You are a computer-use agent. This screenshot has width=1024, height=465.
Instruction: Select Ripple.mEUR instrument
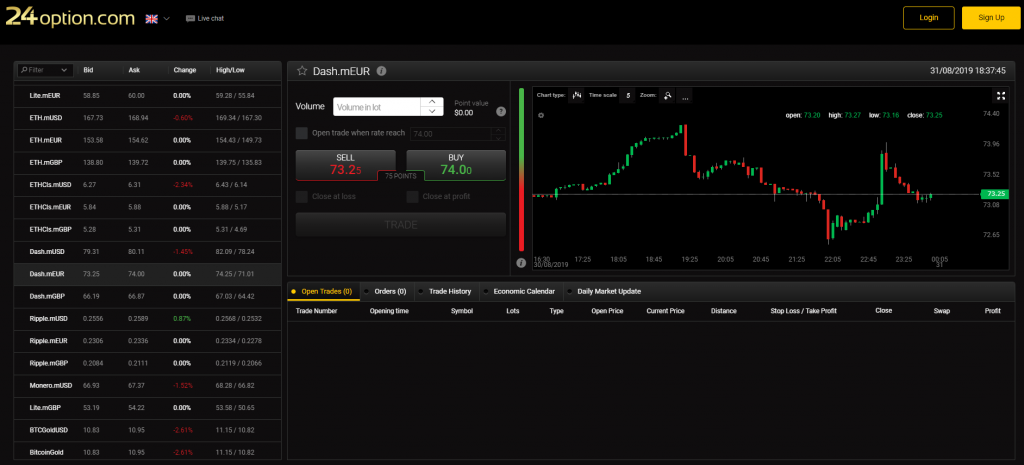(148, 341)
